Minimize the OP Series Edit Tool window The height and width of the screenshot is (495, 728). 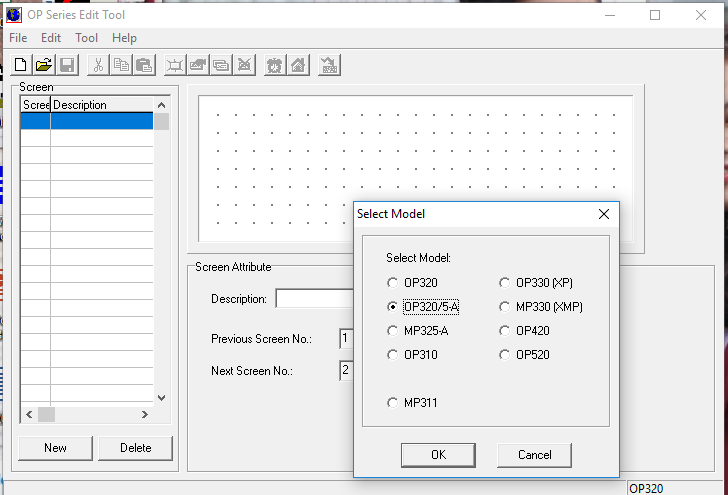click(610, 15)
